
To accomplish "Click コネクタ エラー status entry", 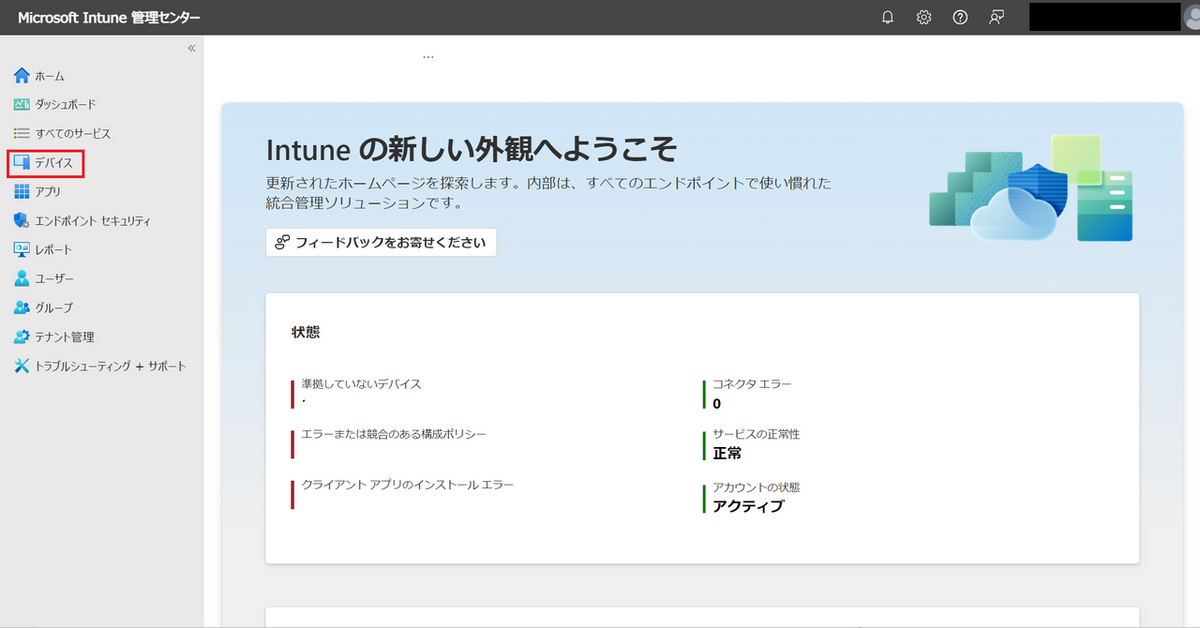I will (x=752, y=384).
